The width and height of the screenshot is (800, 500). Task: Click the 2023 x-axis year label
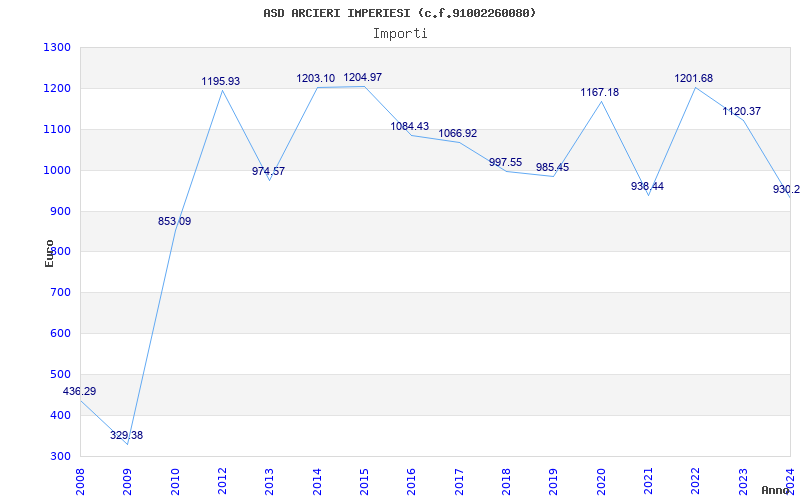(x=743, y=481)
